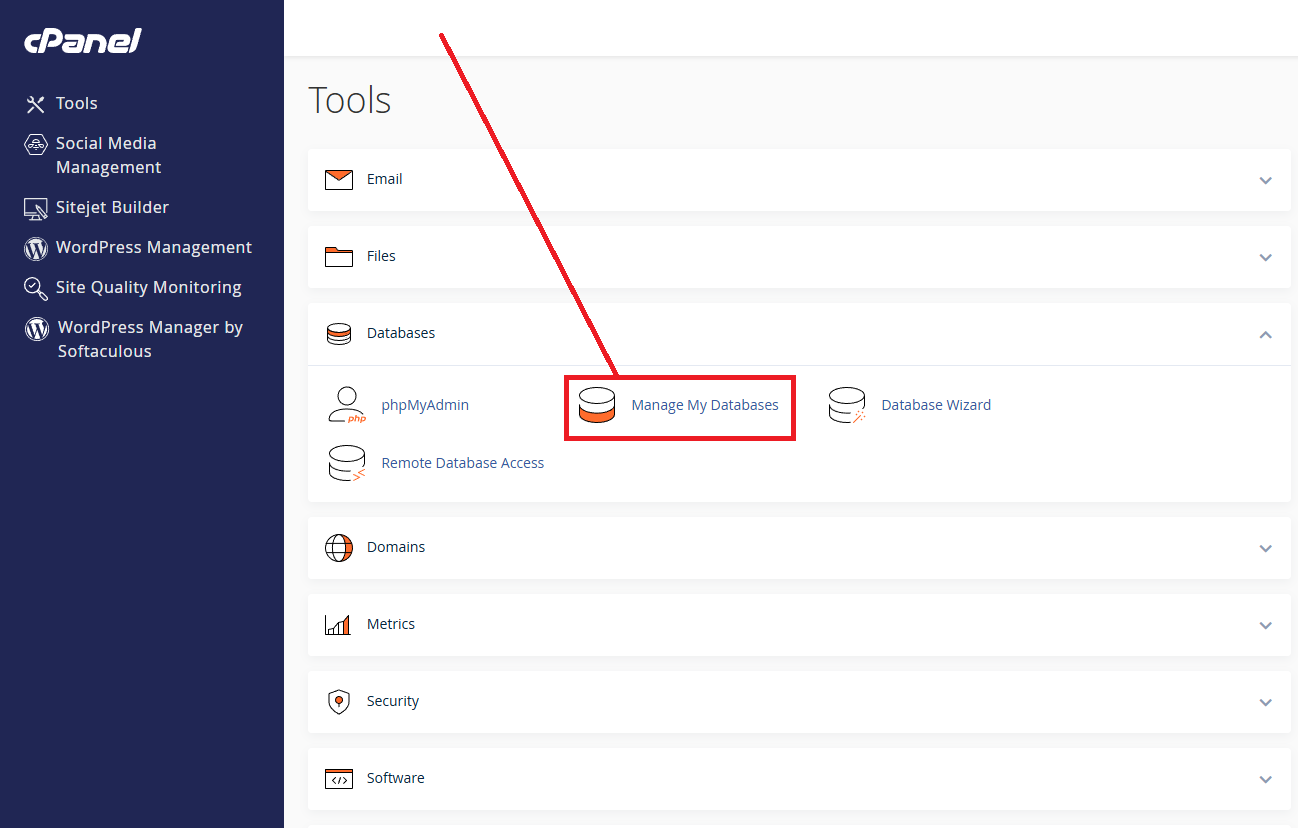Open Social Media Management menu item
The image size is (1298, 828).
click(108, 155)
